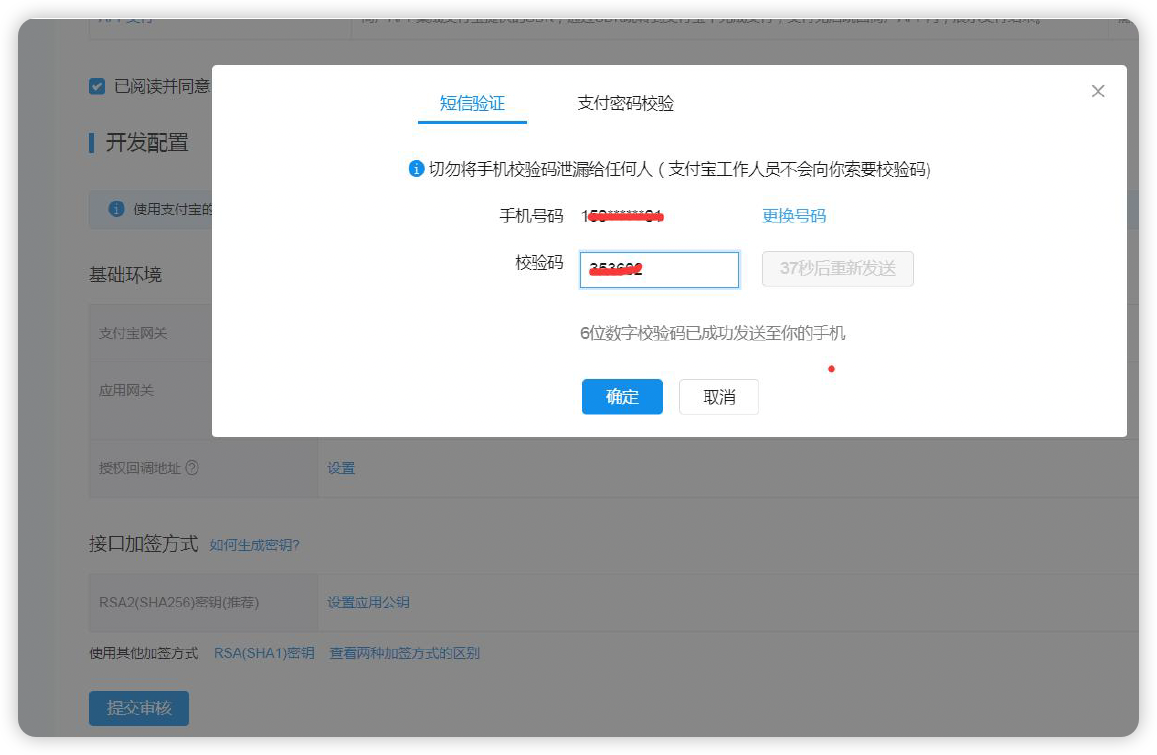Image resolution: width=1157 pixels, height=755 pixels.
Task: View 查看两种加签方式的区别 comparison
Action: [404, 653]
